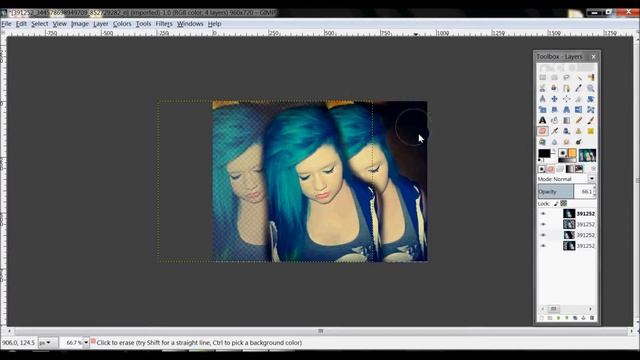Click the active Eraser tool
The height and width of the screenshot is (360, 640).
pyautogui.click(x=542, y=131)
